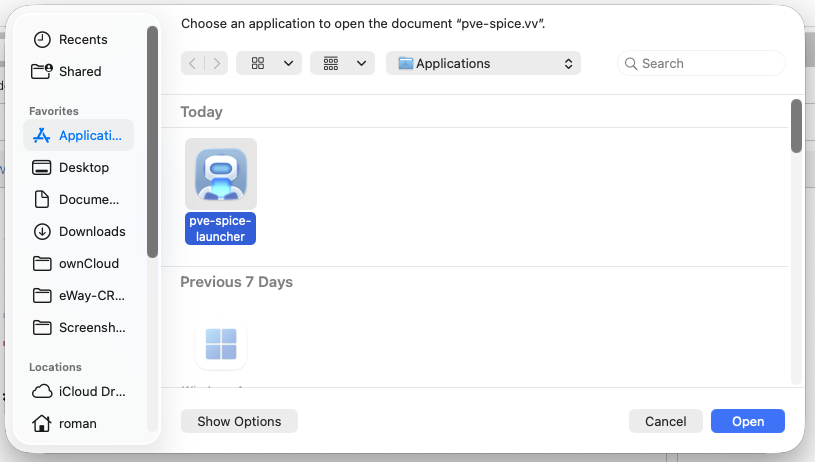Go back with the left chevron button
Viewport: 815px width, 462px height.
click(193, 63)
